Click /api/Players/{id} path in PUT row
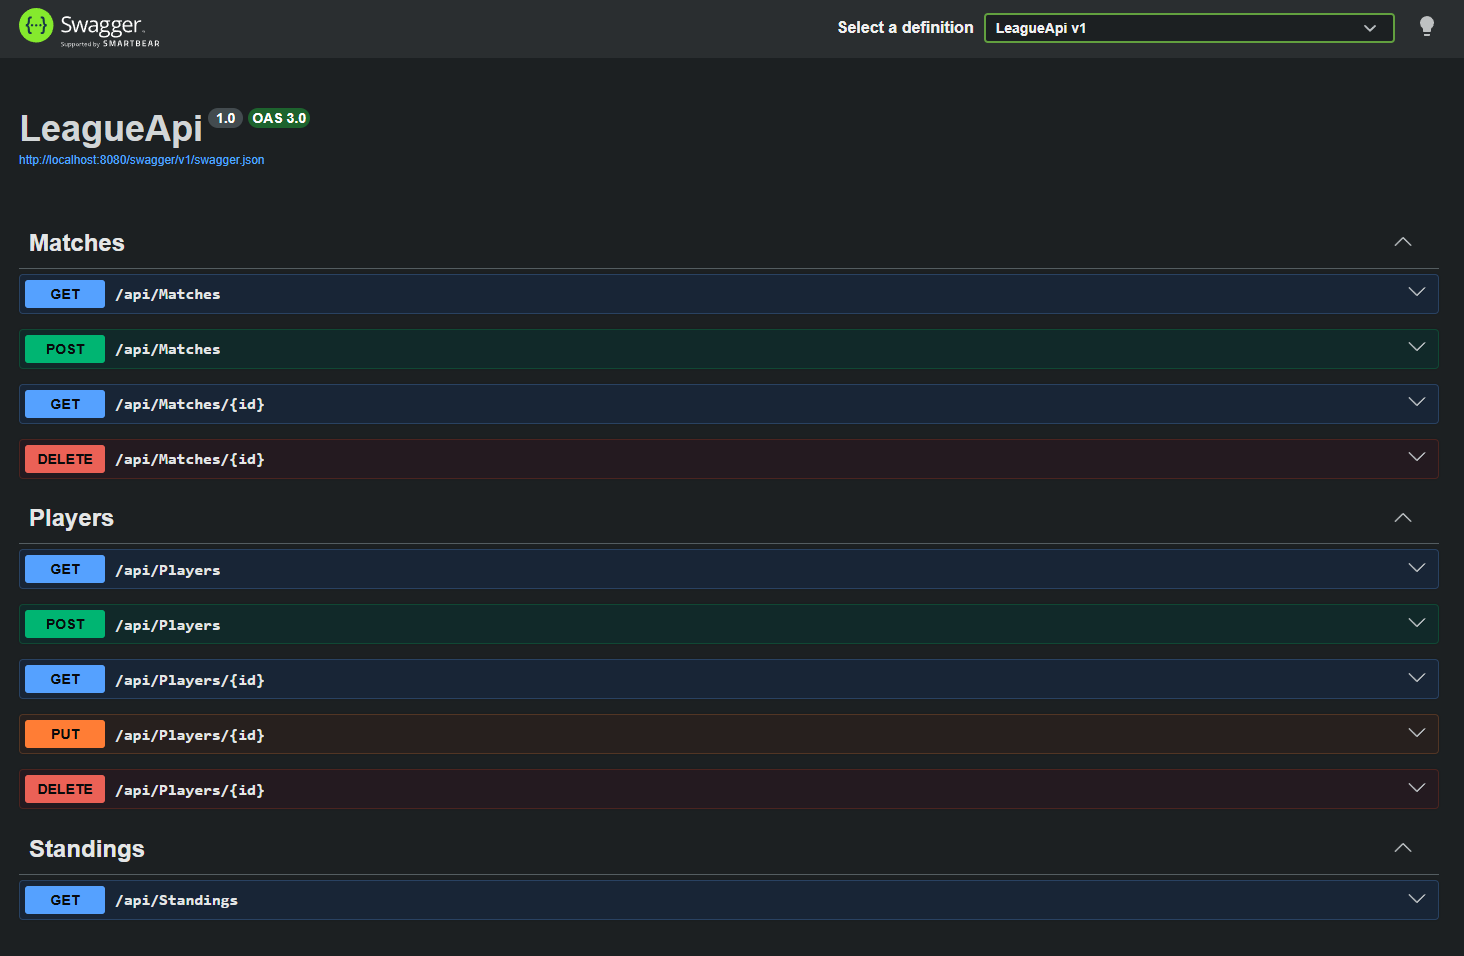 tap(190, 735)
